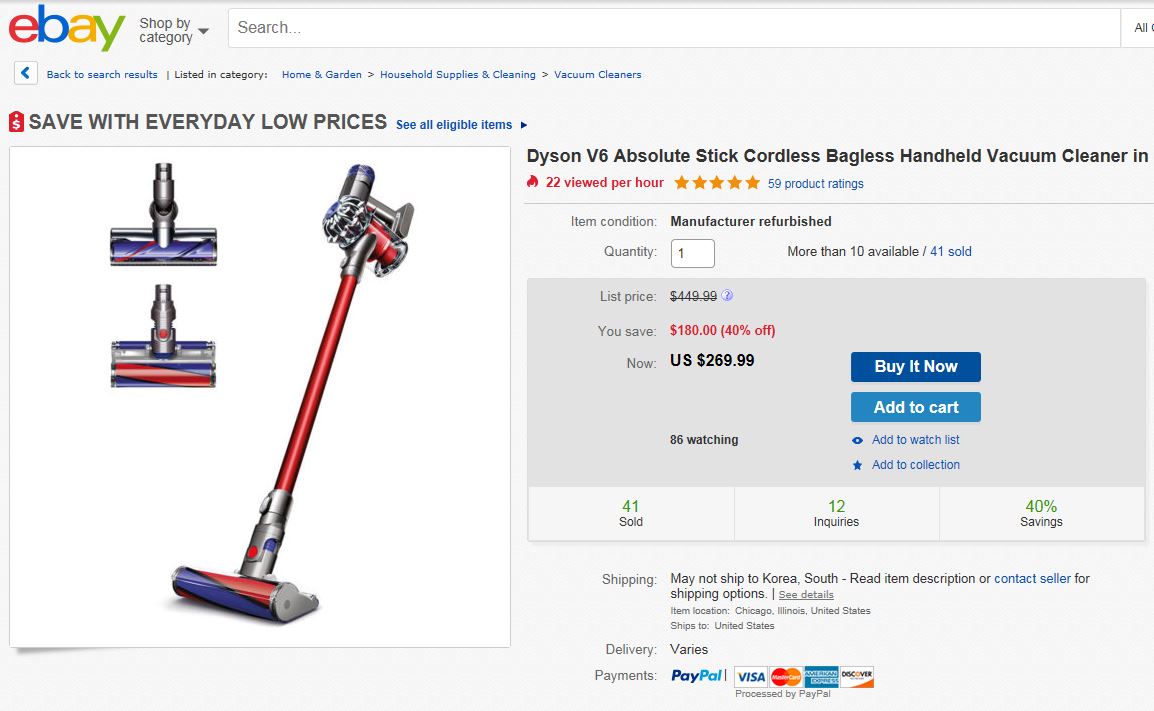The width and height of the screenshot is (1154, 711).
Task: Focus the Quantity input field
Action: (x=692, y=253)
